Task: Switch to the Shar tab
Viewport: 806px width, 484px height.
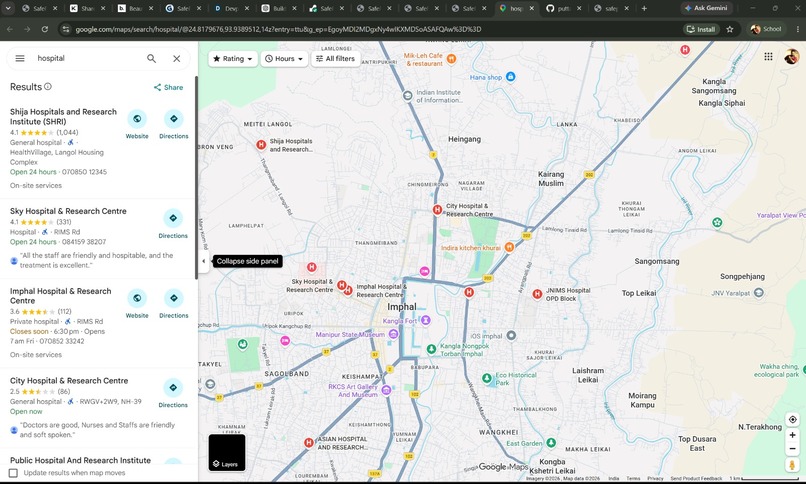Action: tap(87, 8)
